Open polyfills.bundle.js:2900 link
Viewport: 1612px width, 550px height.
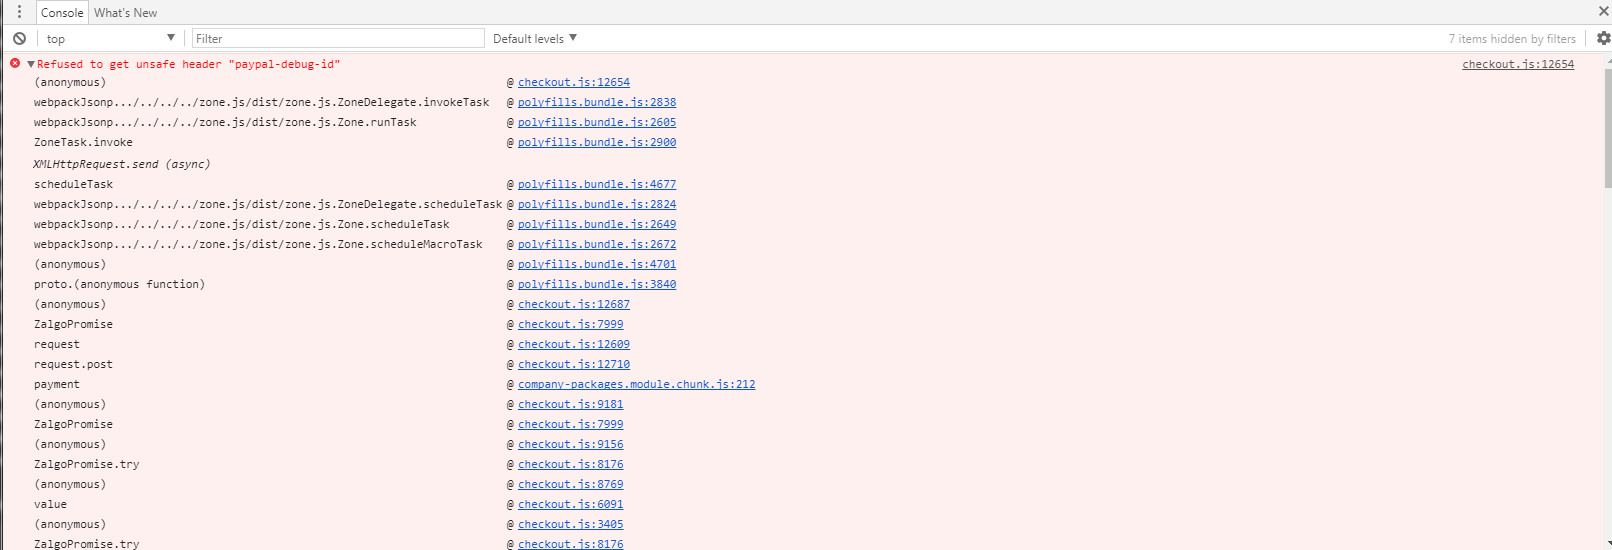pyautogui.click(x=597, y=142)
